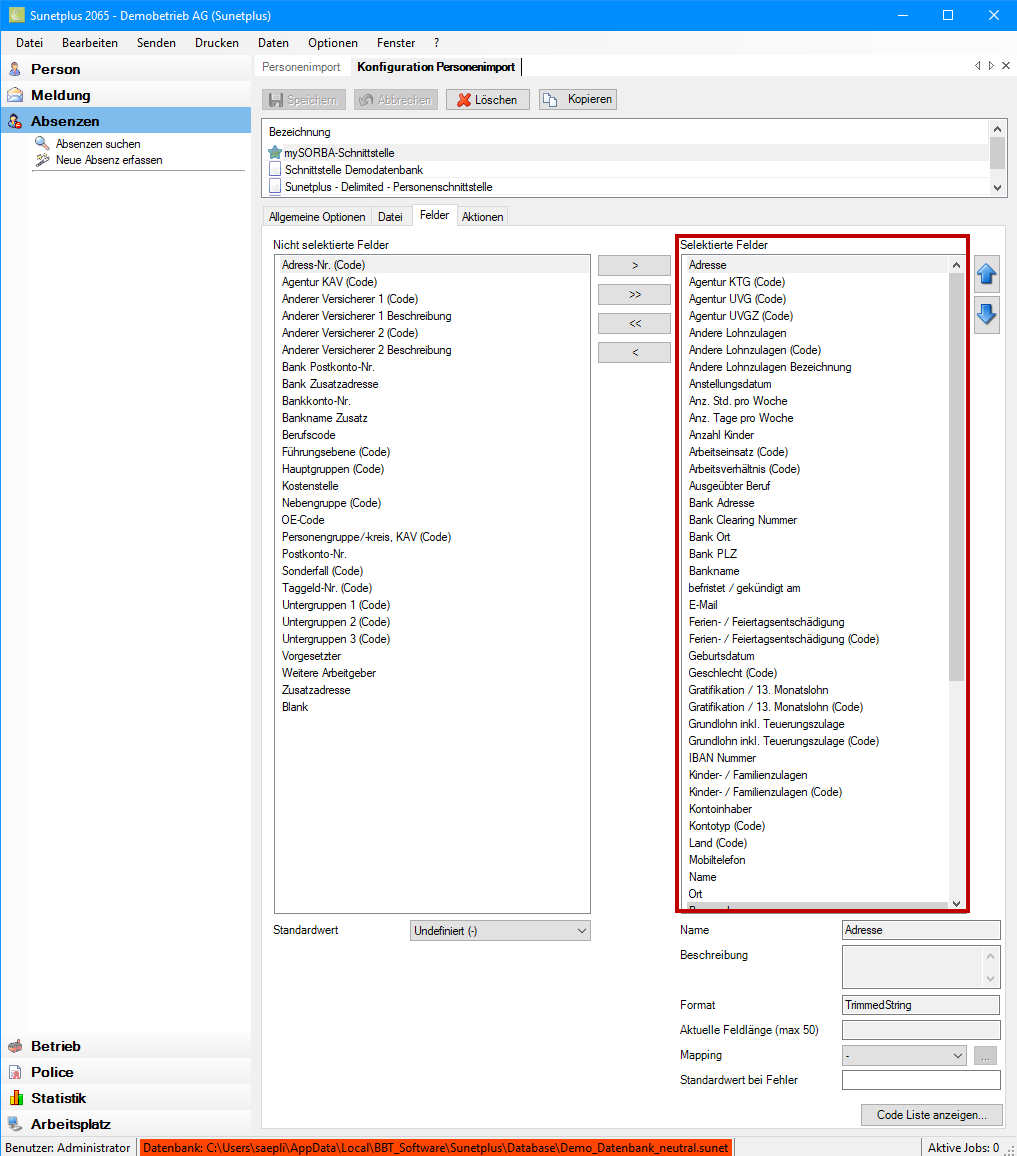Open the Meldung sidebar section
This screenshot has height=1156, width=1017.
click(60, 95)
